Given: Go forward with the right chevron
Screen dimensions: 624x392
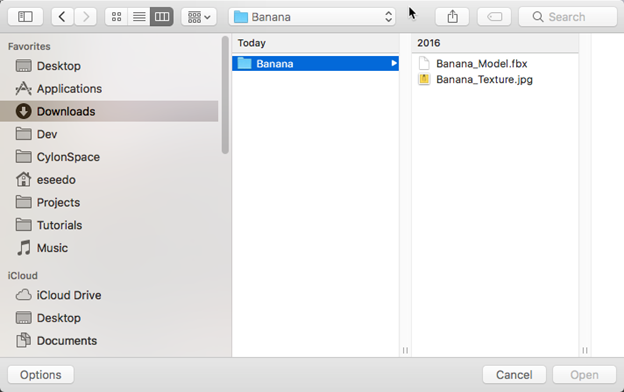Looking at the screenshot, I should pos(86,17).
